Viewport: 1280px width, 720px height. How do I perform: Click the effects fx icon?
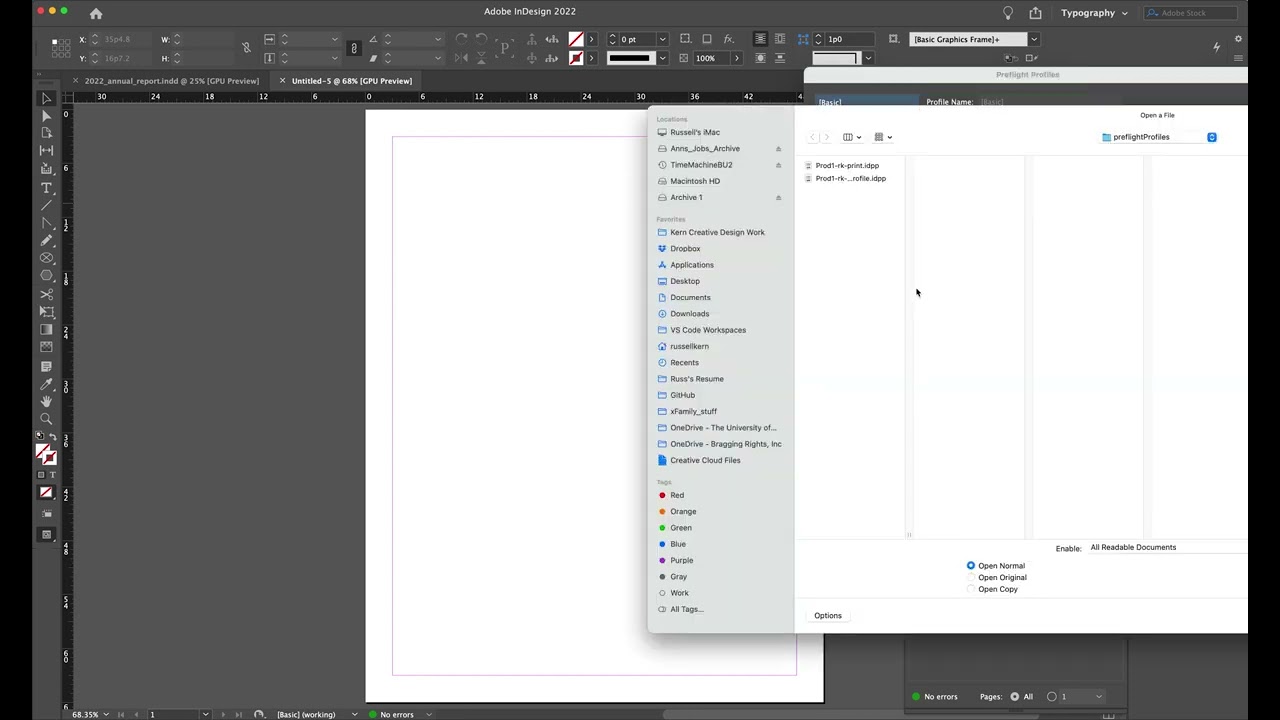[x=728, y=39]
